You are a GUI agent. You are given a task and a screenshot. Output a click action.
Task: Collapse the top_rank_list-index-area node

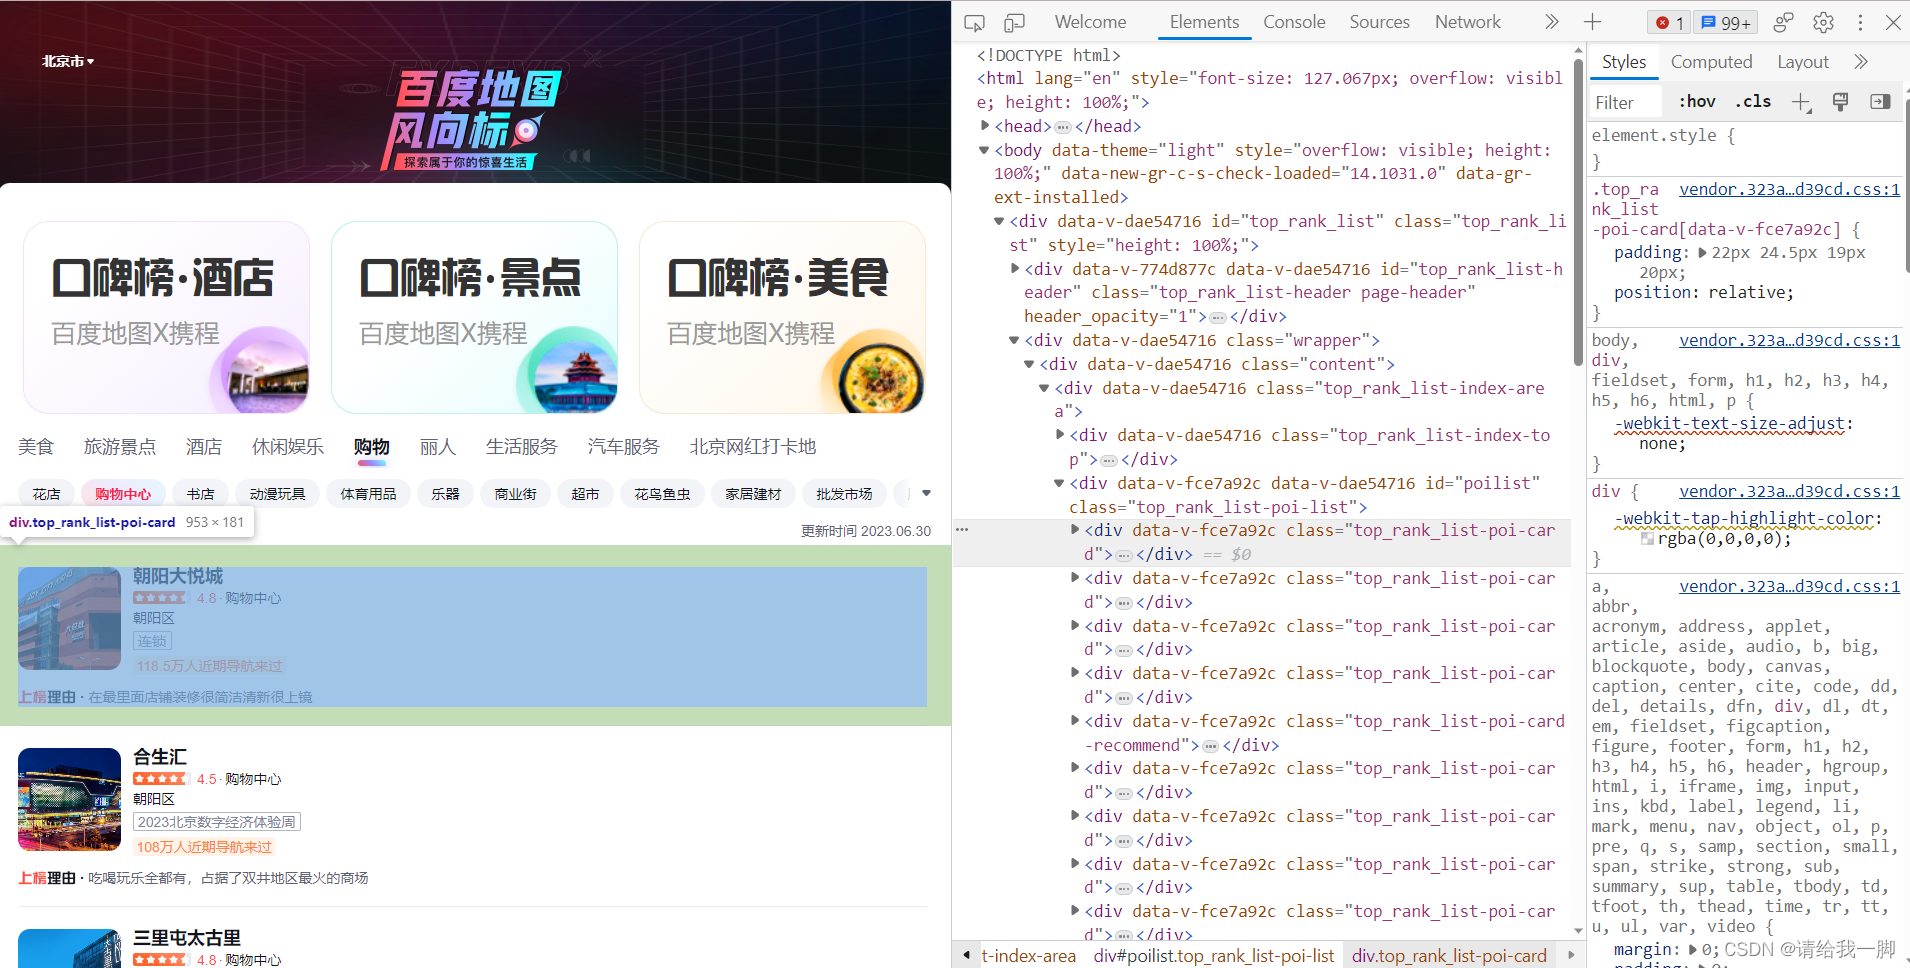coord(1044,388)
